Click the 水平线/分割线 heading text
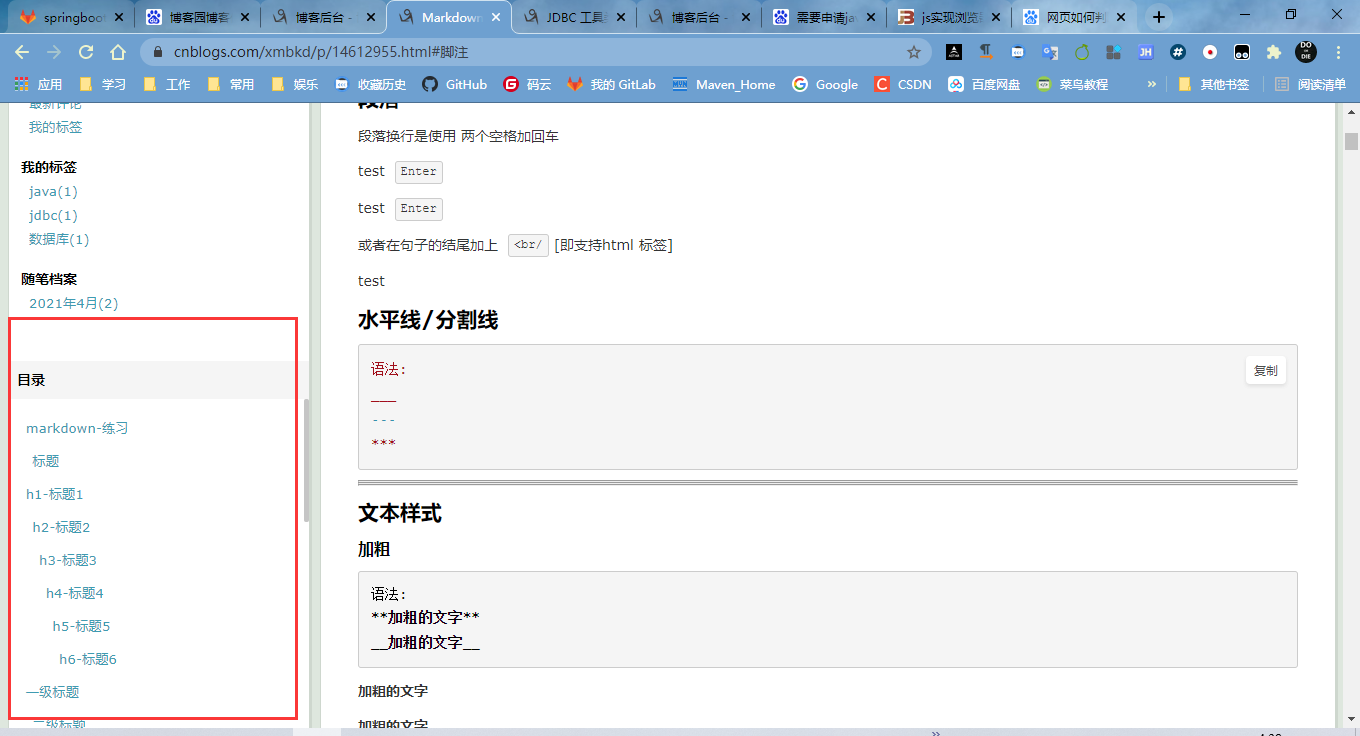The width and height of the screenshot is (1360, 736). (x=428, y=320)
